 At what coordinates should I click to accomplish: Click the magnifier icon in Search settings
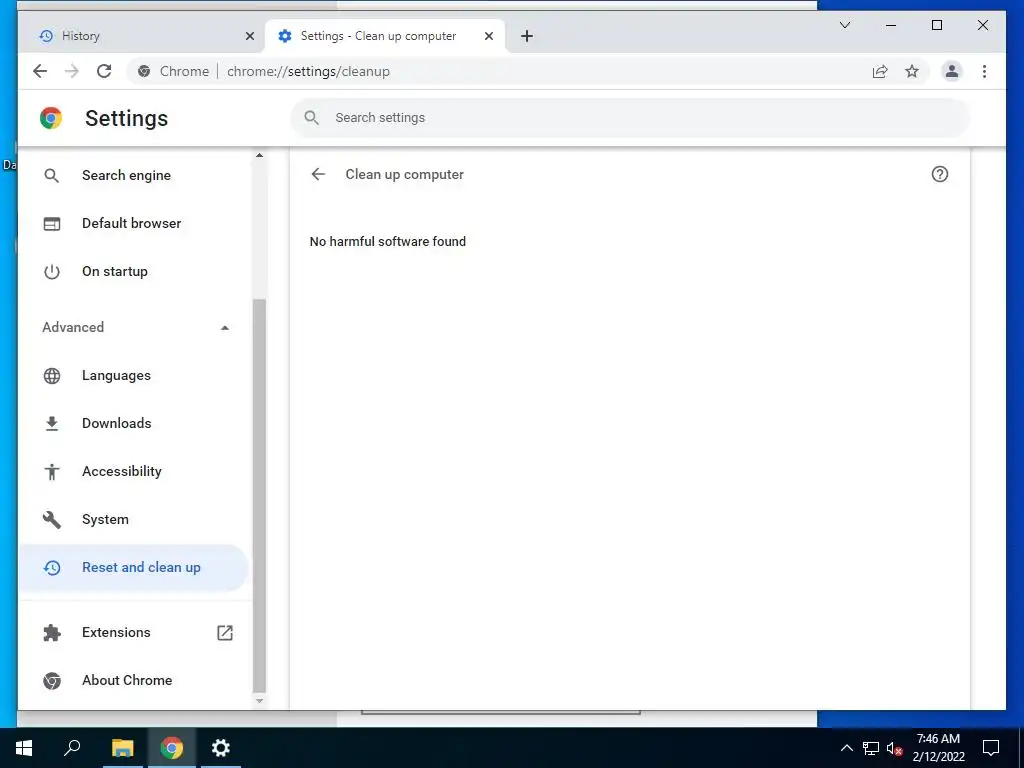coord(312,118)
